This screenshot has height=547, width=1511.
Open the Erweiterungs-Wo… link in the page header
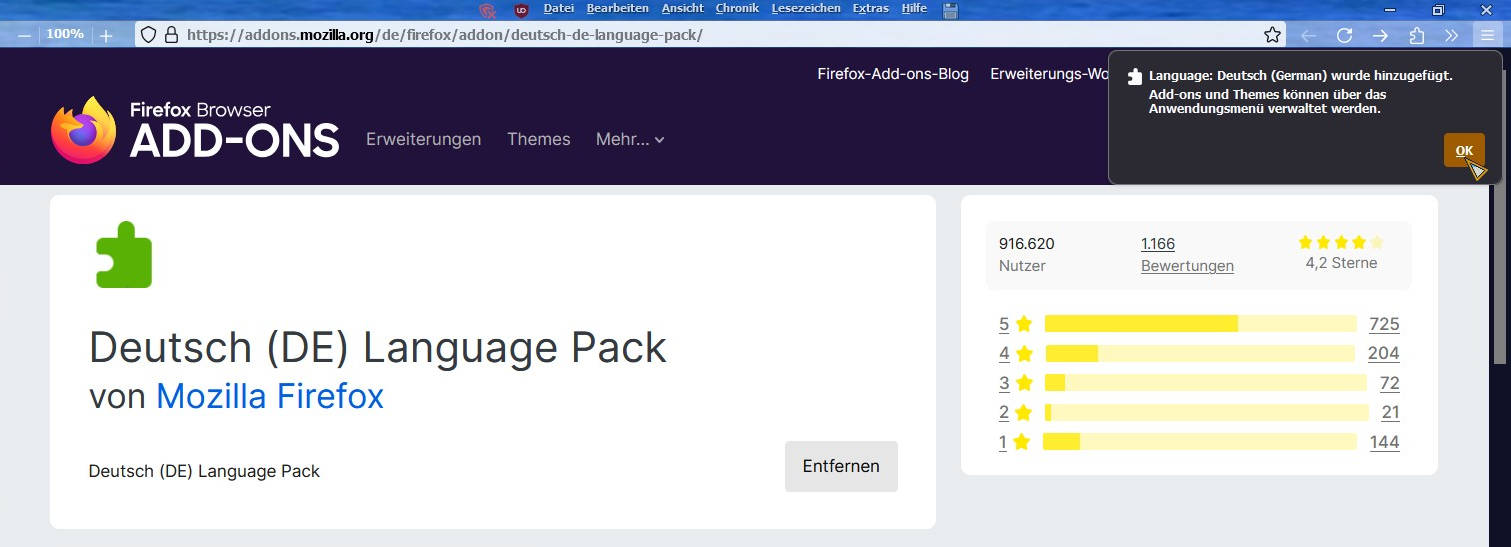point(1049,74)
